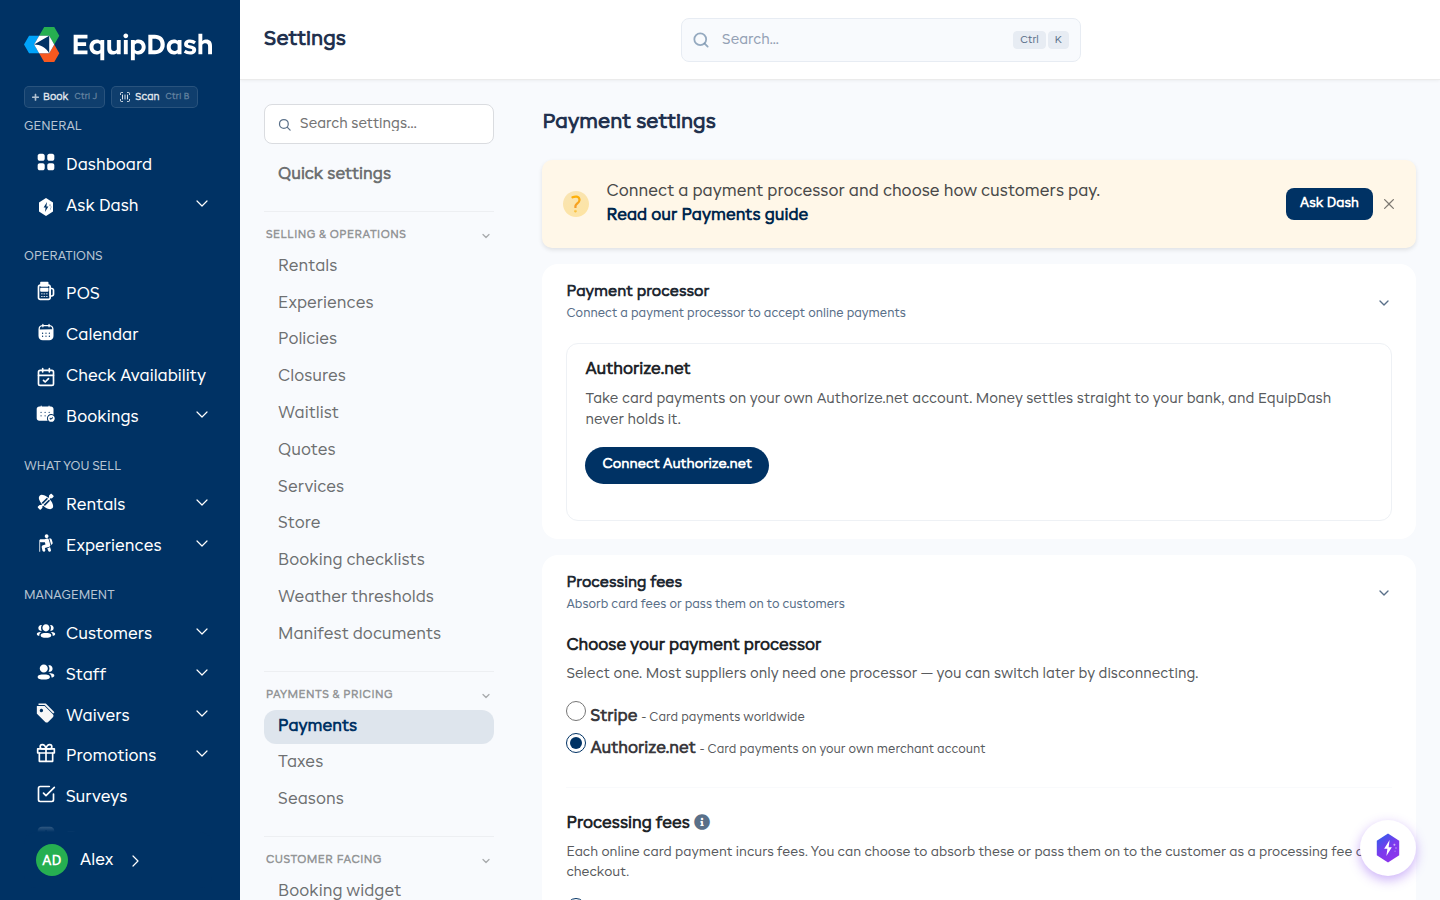Click the Scan button in sidebar
This screenshot has height=900, width=1440.
154,97
